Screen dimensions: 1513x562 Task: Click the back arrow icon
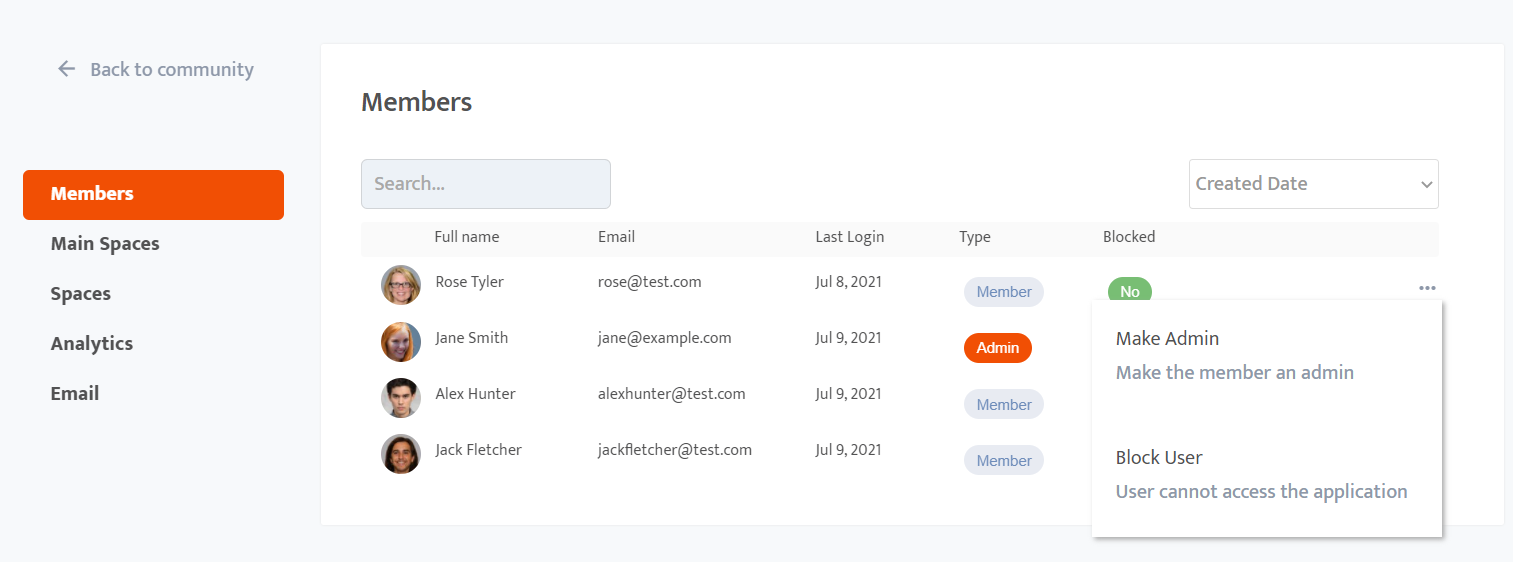tap(67, 69)
